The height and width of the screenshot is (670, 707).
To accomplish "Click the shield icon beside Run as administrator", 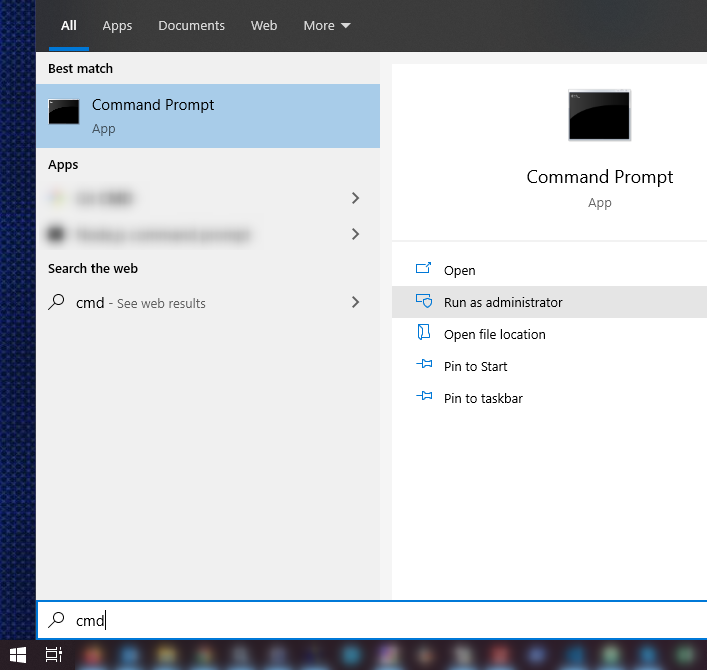I will tap(424, 302).
